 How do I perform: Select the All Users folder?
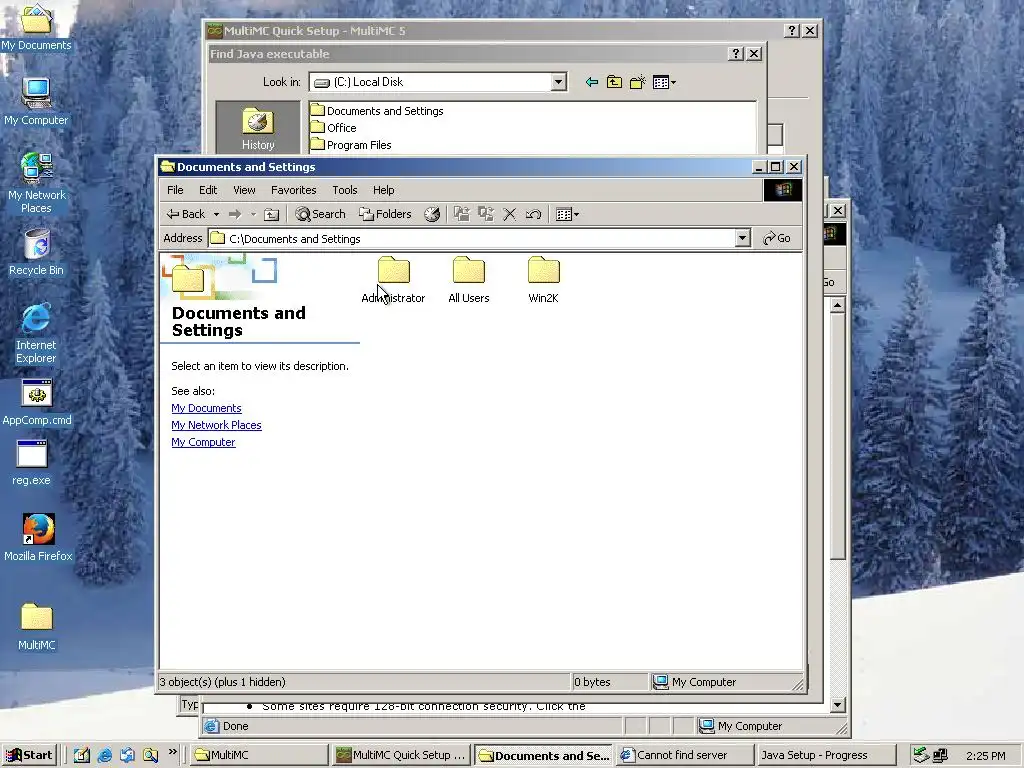click(468, 280)
